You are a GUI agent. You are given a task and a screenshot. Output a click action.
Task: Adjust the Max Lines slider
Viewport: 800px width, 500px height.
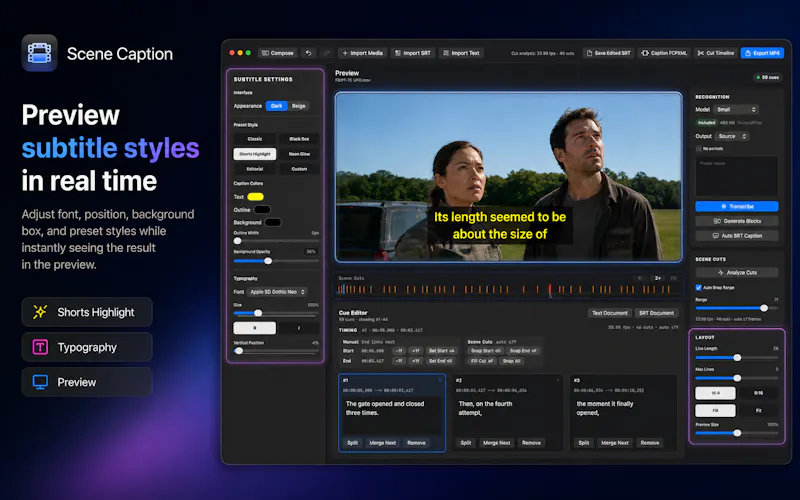pyautogui.click(x=737, y=378)
